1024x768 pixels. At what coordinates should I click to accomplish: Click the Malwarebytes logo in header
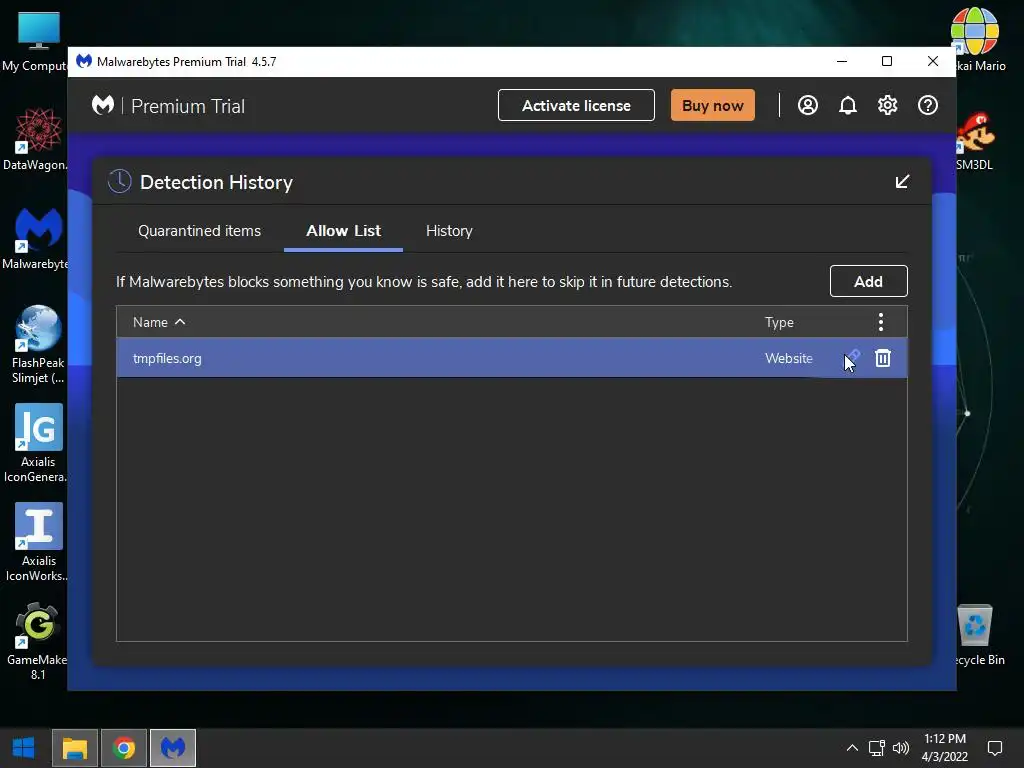[x=103, y=105]
